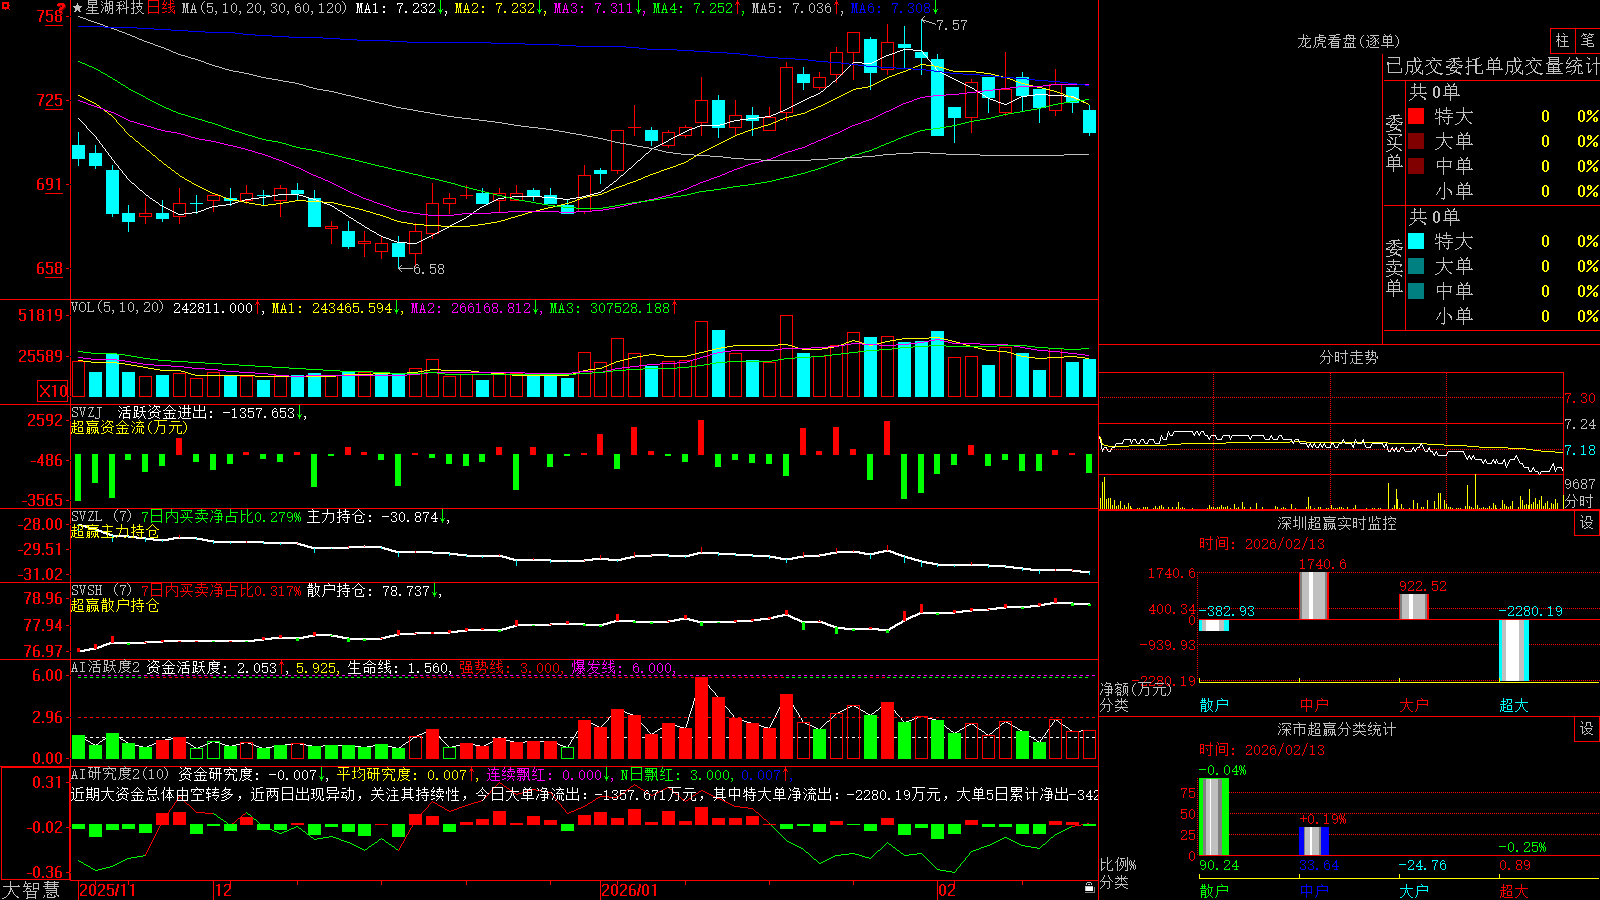Image resolution: width=1600 pixels, height=900 pixels.
Task: Click the blue 中户 33.64 ratio bar
Action: (x=1313, y=841)
